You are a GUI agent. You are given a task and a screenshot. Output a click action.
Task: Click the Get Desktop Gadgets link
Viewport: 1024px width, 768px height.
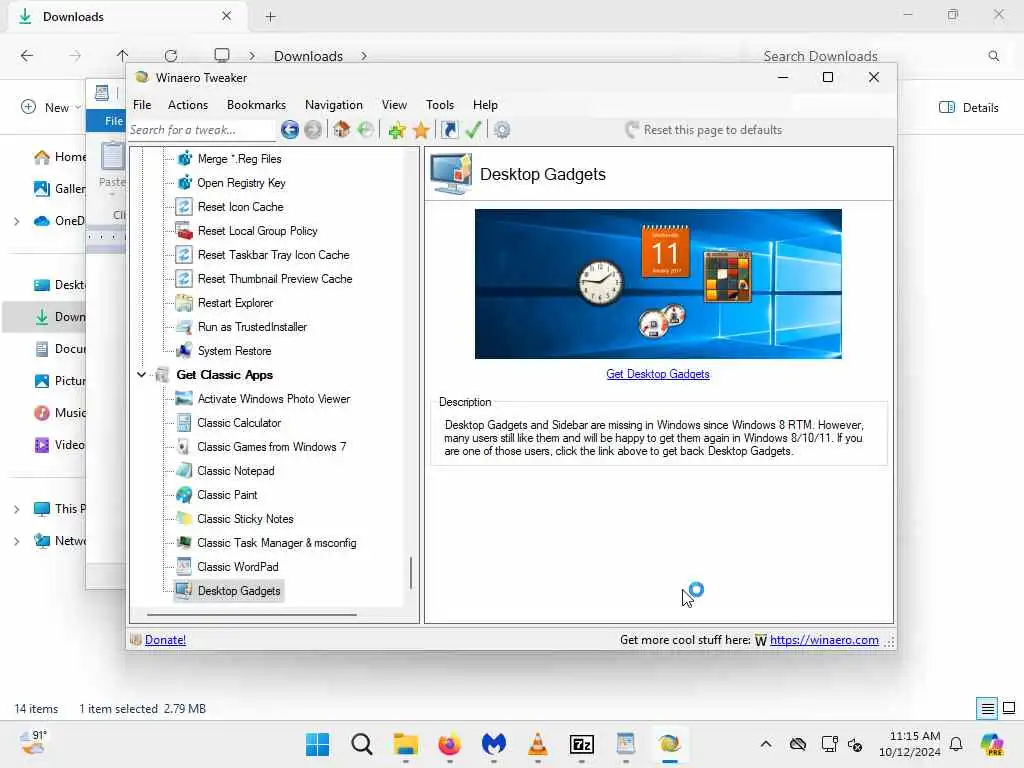coord(658,374)
